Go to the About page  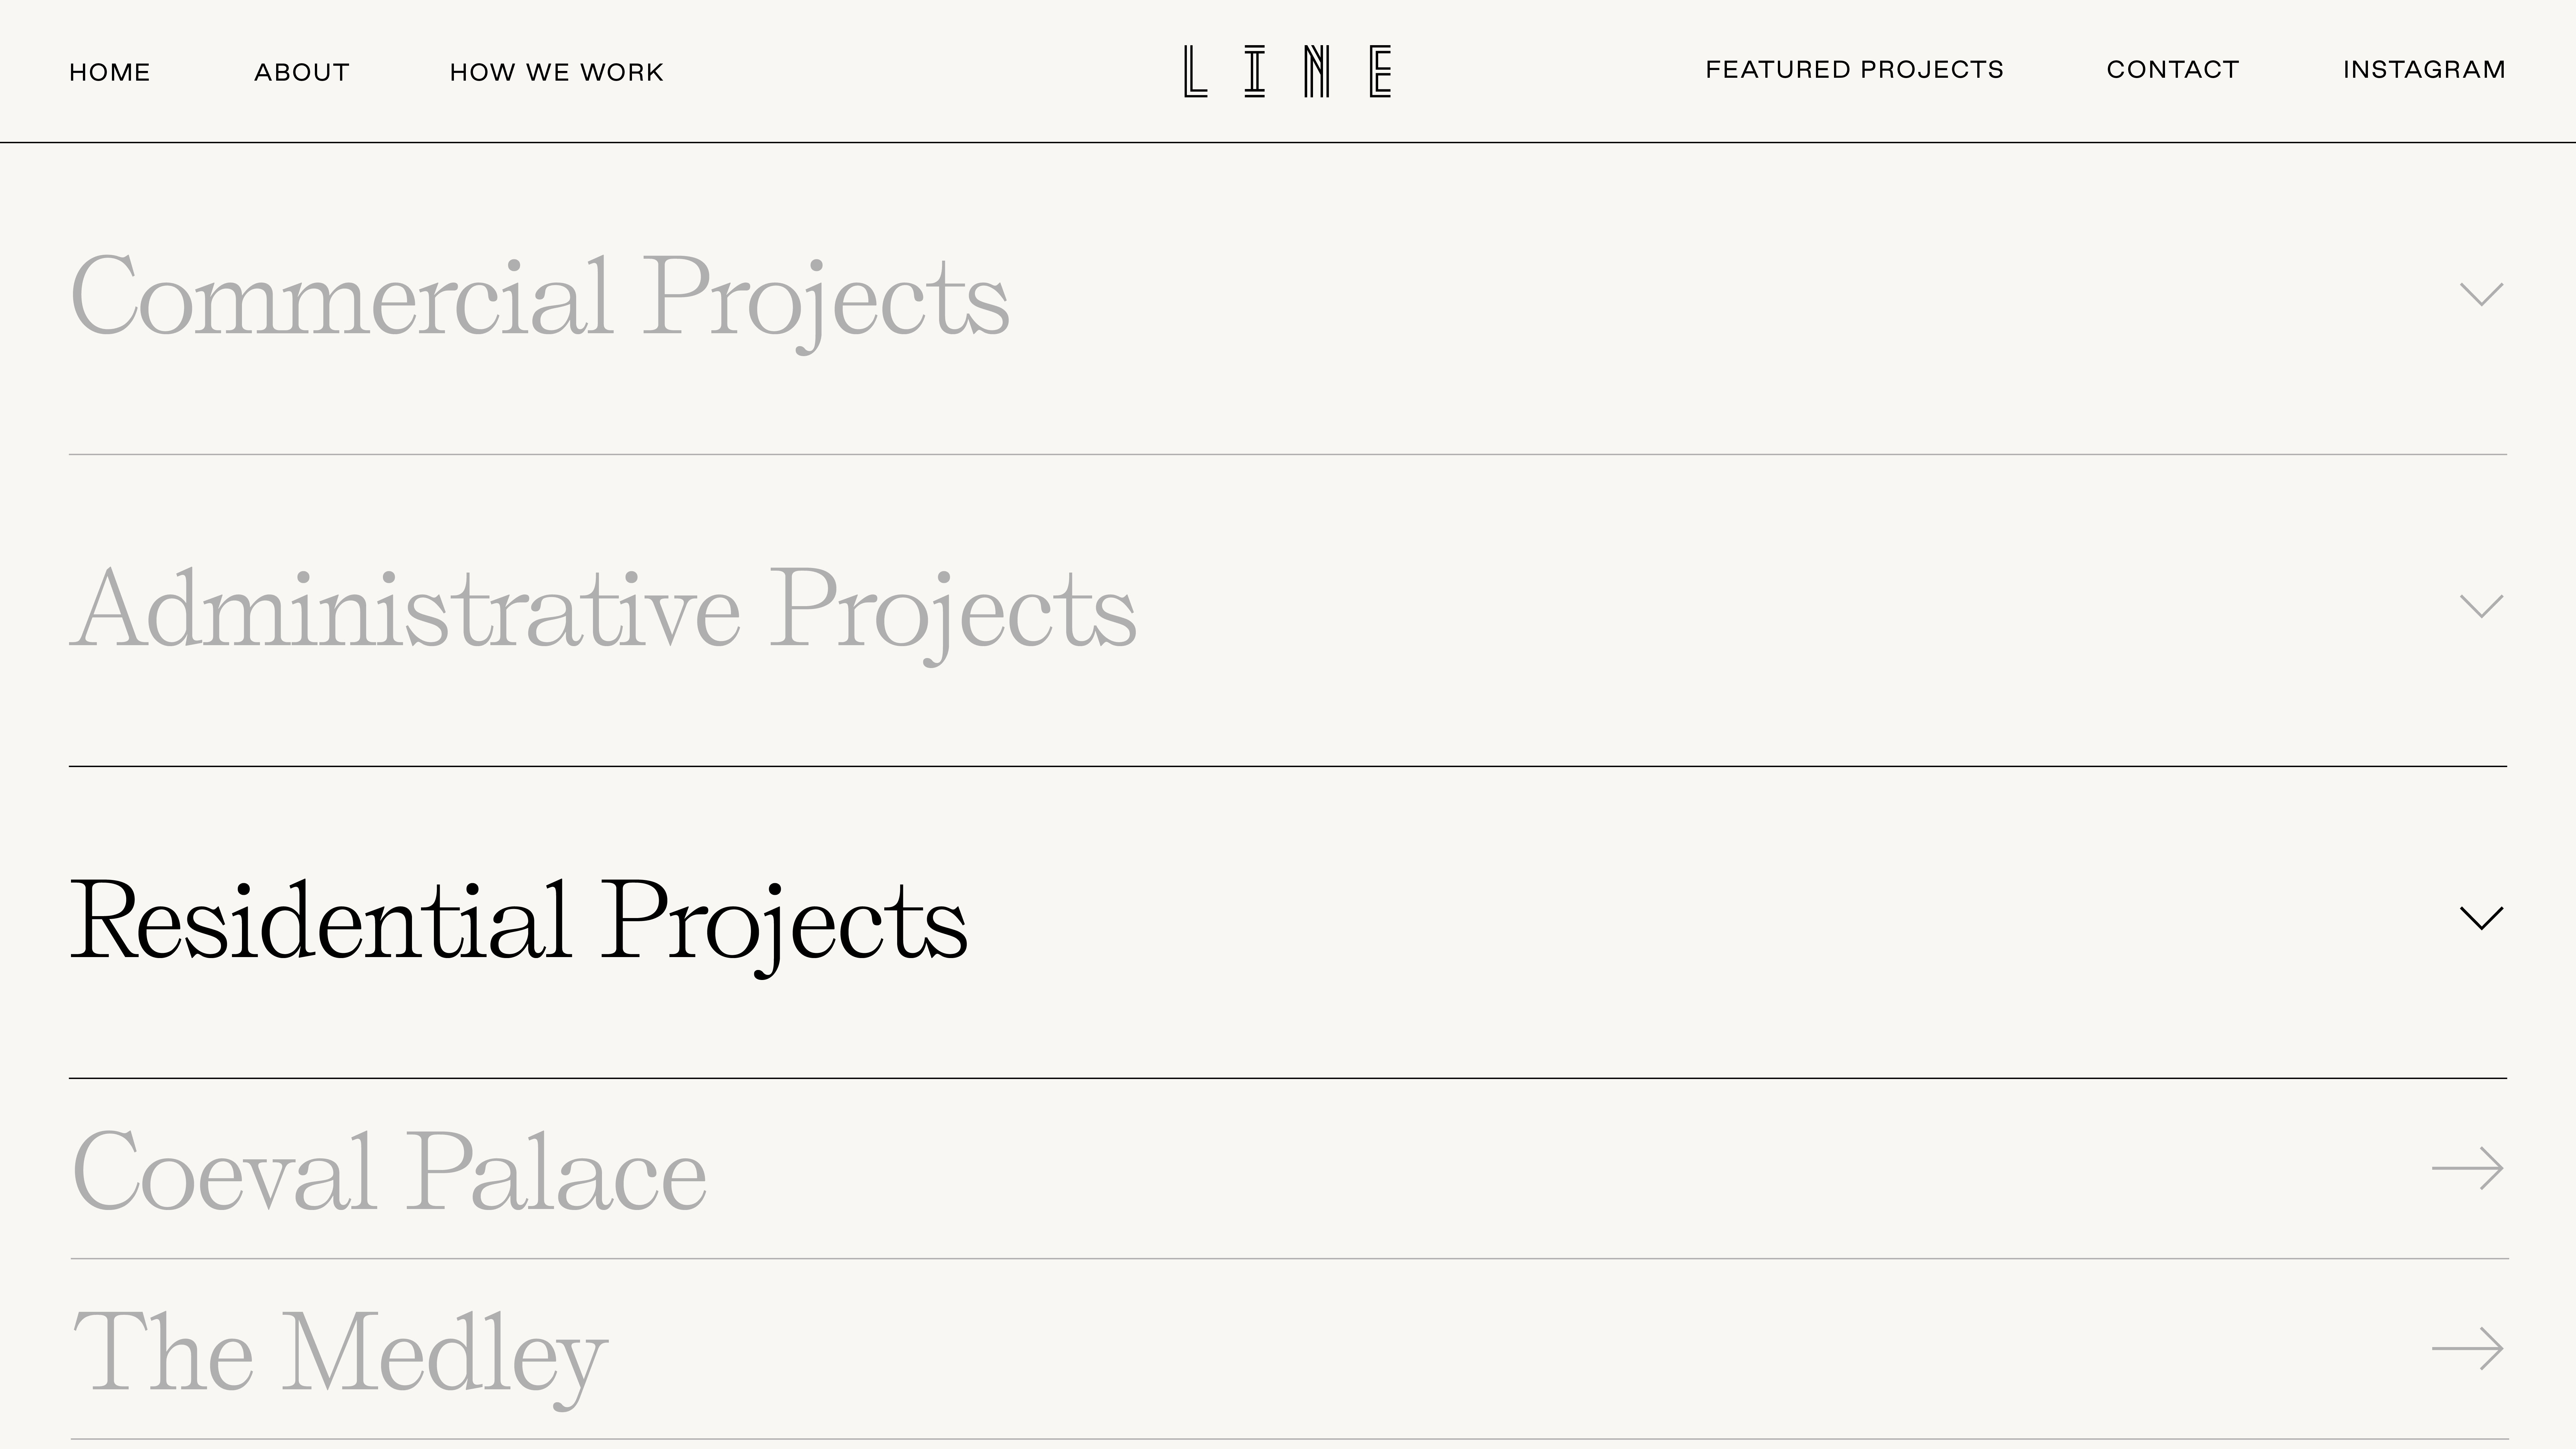tap(302, 72)
